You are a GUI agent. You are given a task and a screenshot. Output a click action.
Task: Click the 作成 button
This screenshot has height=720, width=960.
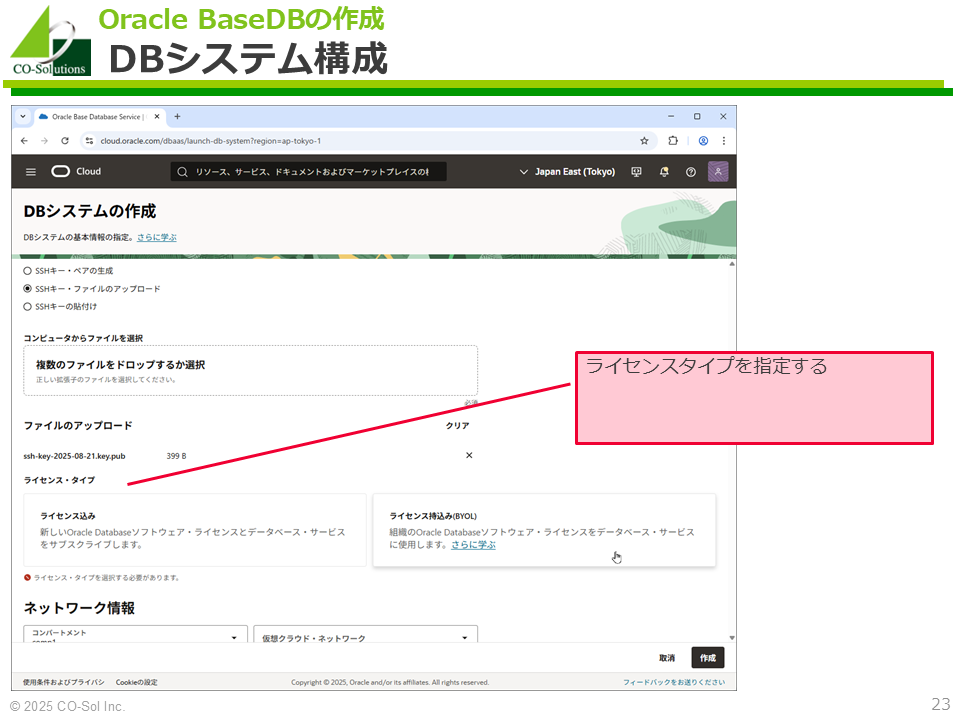(x=708, y=658)
